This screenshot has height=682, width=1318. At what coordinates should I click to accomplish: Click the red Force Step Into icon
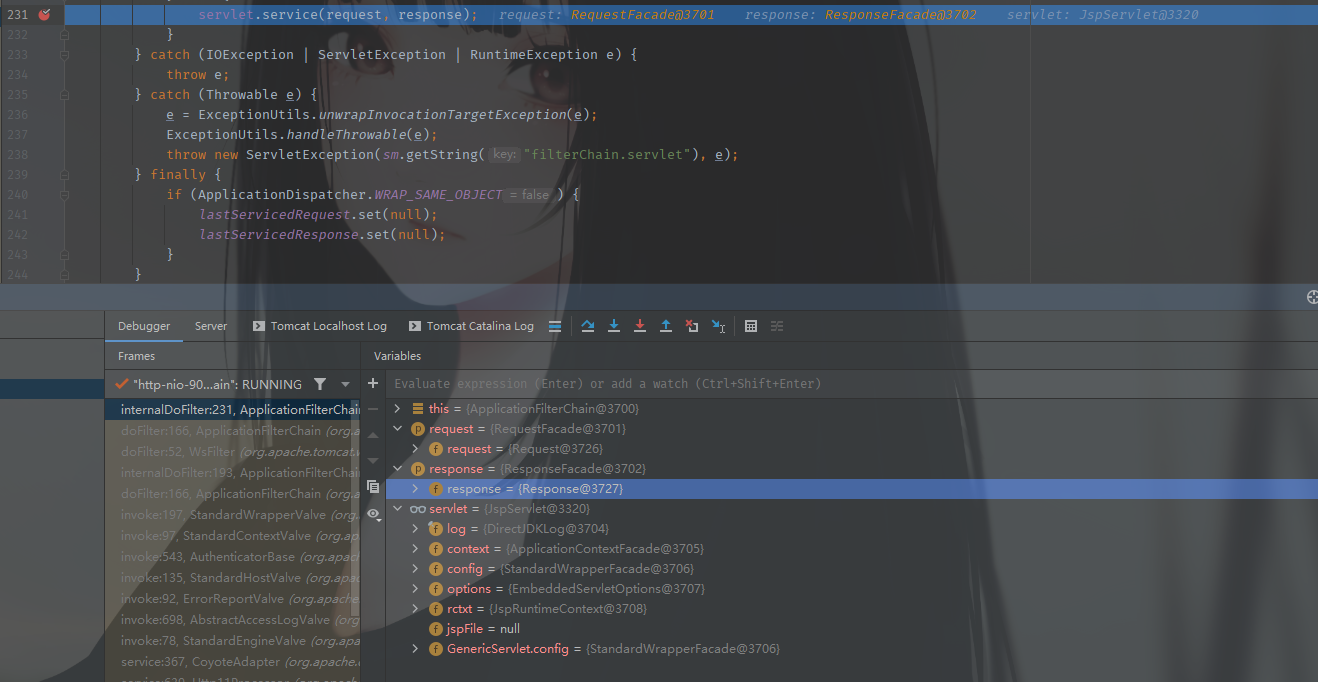[640, 326]
